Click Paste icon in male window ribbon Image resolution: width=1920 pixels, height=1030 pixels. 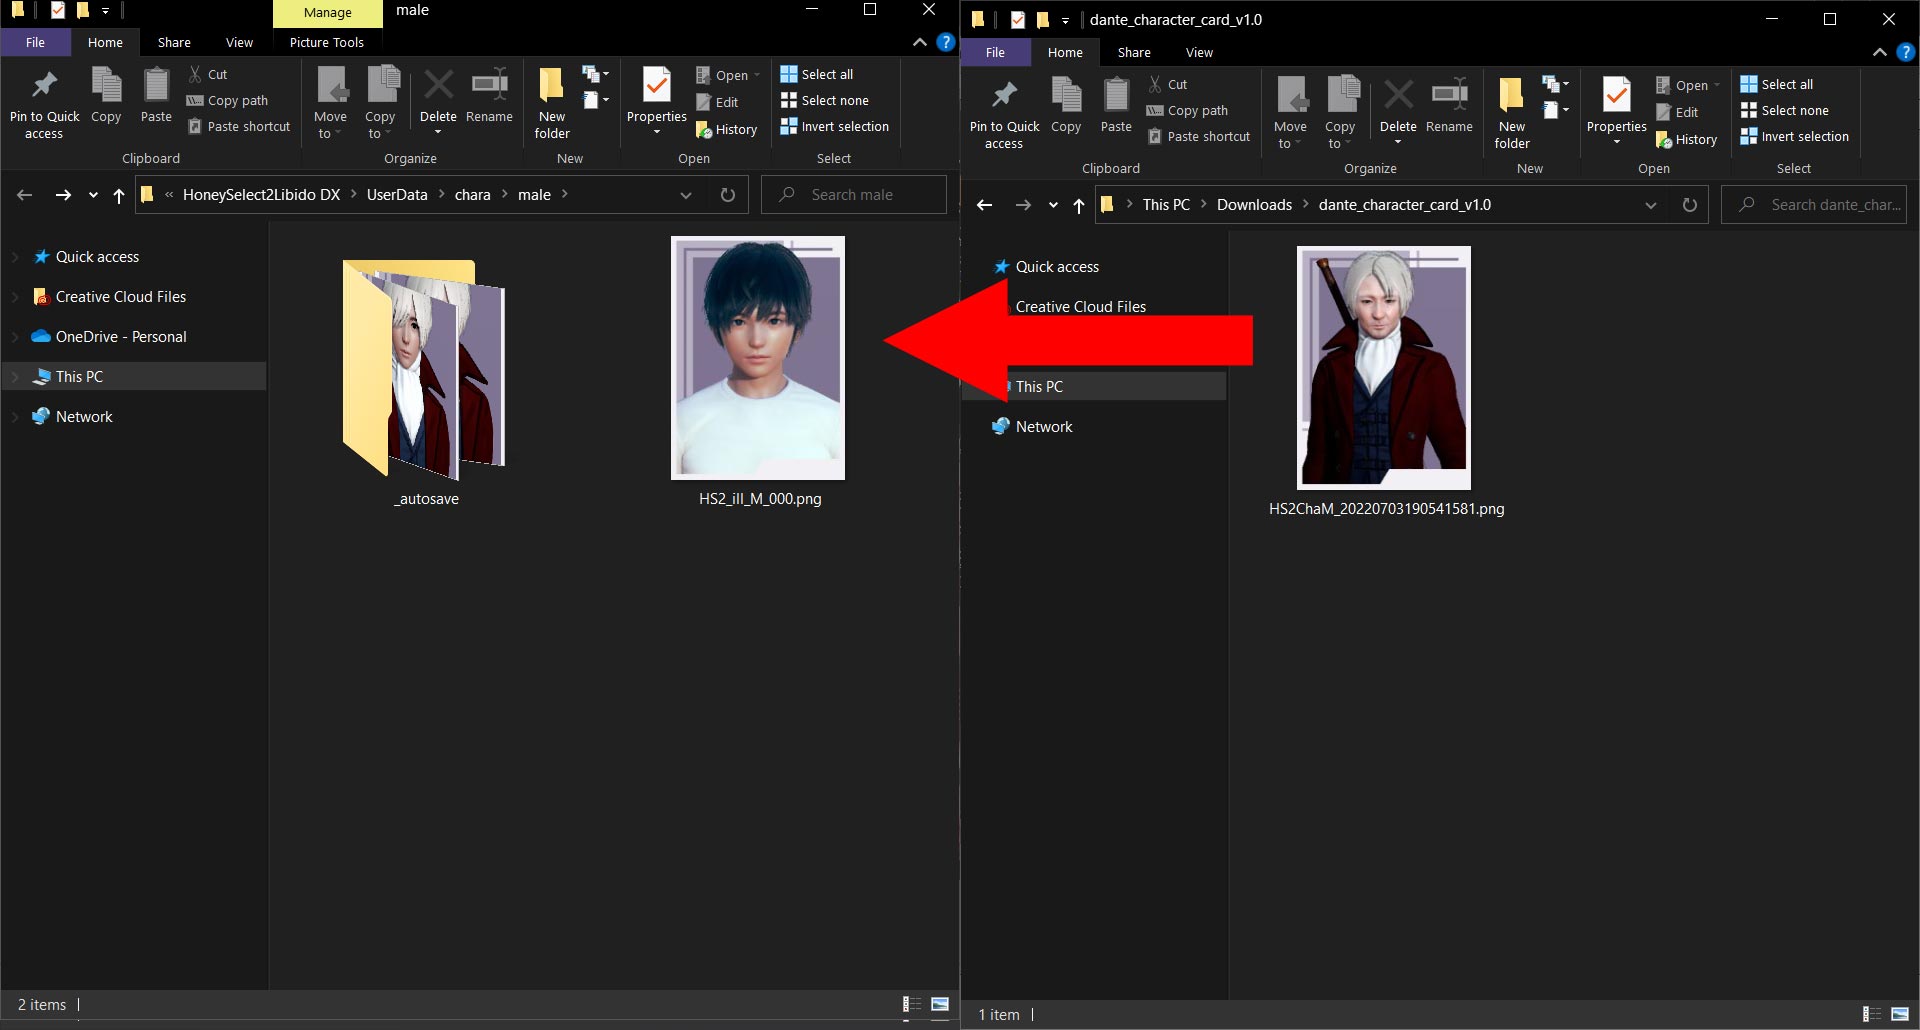156,96
